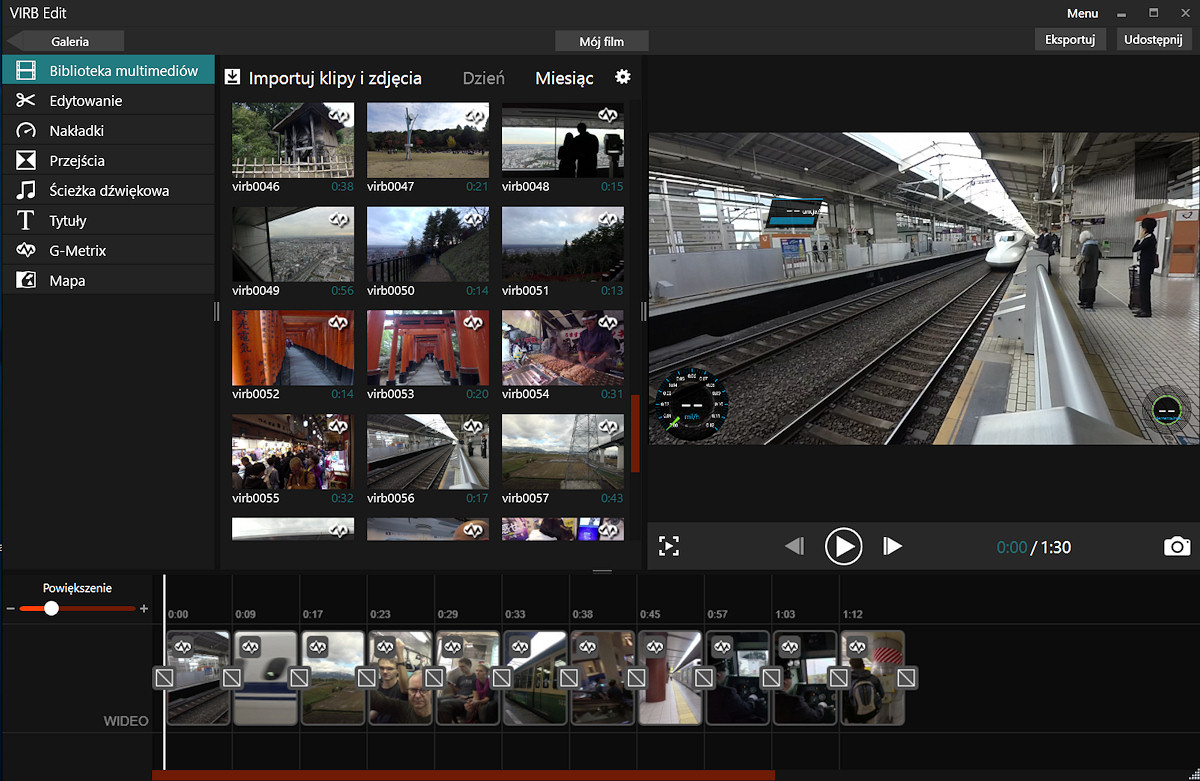
Task: Play the video preview
Action: tap(843, 546)
